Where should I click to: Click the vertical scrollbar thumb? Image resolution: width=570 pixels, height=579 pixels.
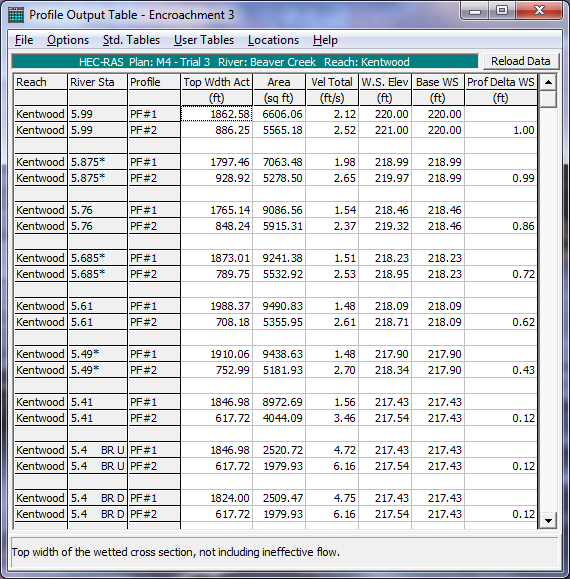548,99
